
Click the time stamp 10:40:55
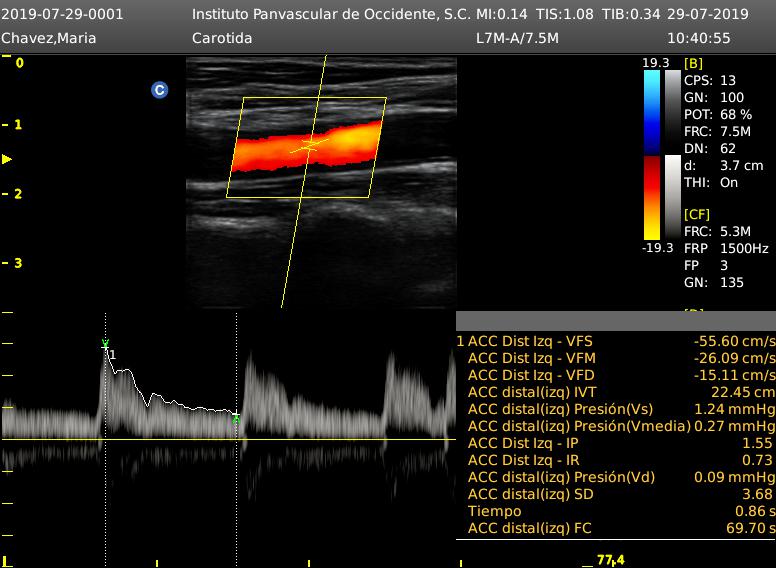(698, 38)
